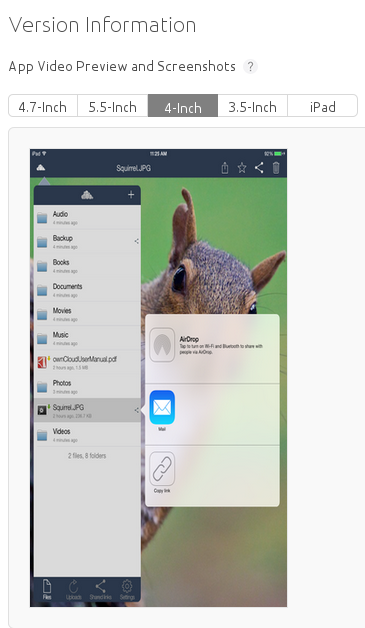
Task: Click the App Video Preview and Screenshots label
Action: click(122, 66)
